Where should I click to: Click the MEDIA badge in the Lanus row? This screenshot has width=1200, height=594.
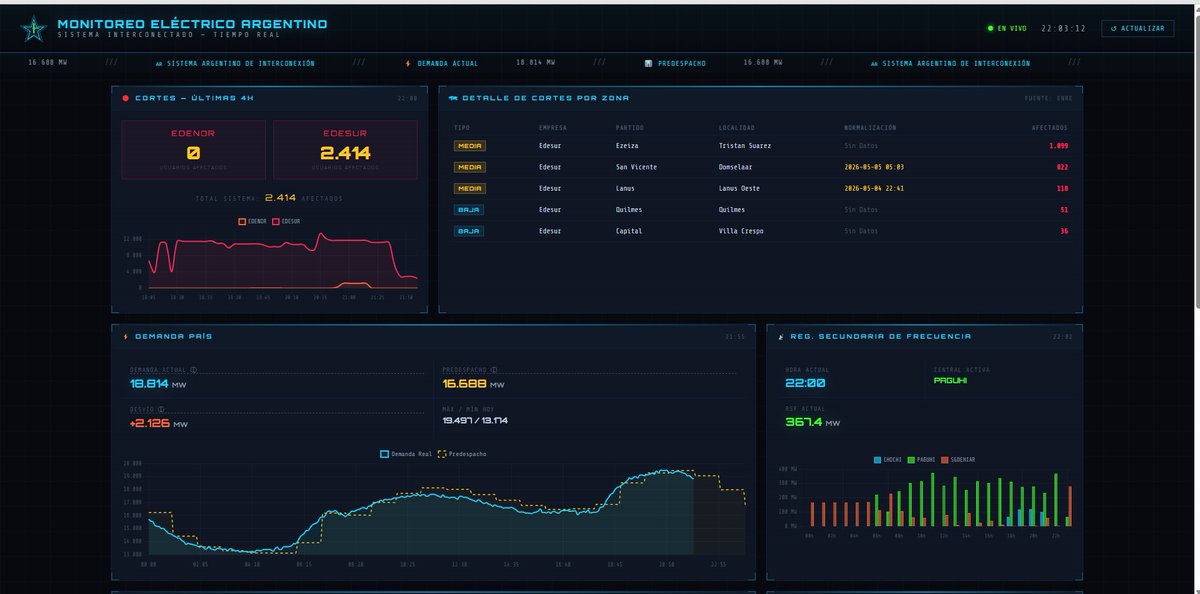tap(470, 188)
